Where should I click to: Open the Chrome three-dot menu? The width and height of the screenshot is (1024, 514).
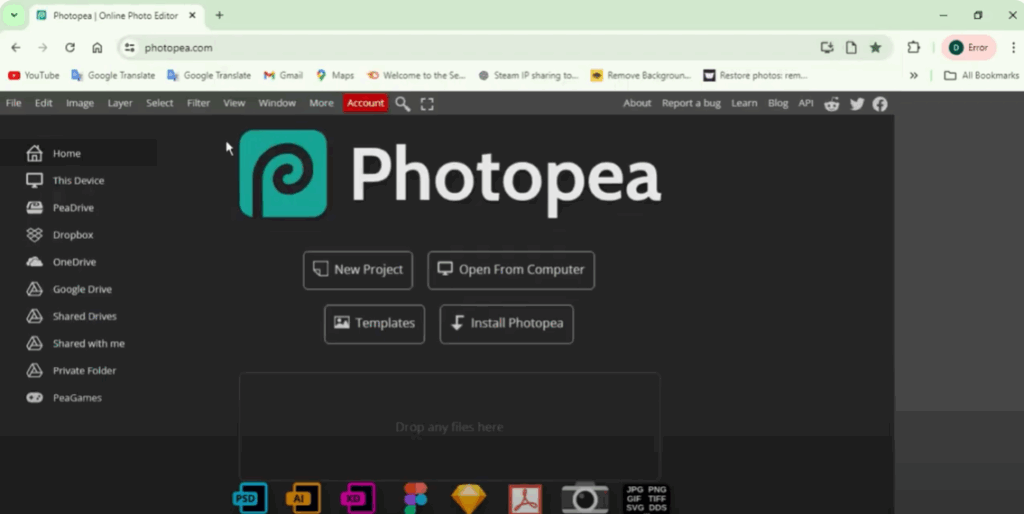[1013, 48]
